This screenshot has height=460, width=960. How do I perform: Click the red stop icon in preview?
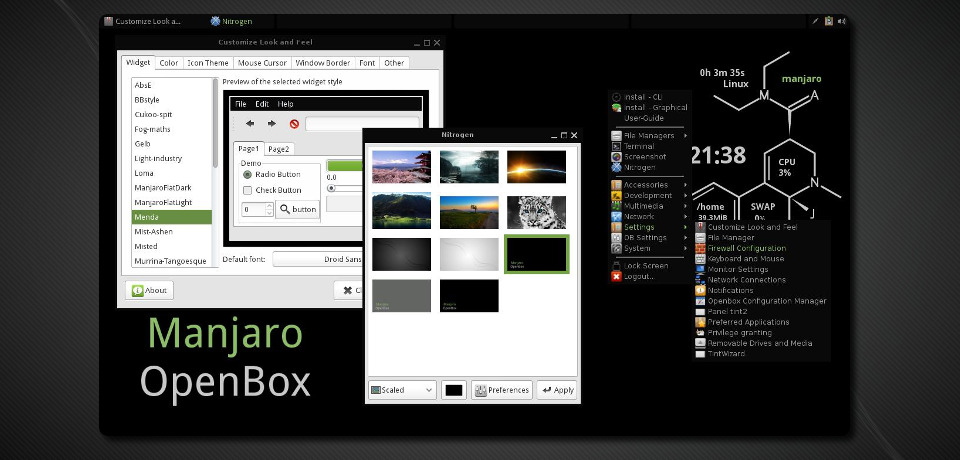tap(294, 124)
